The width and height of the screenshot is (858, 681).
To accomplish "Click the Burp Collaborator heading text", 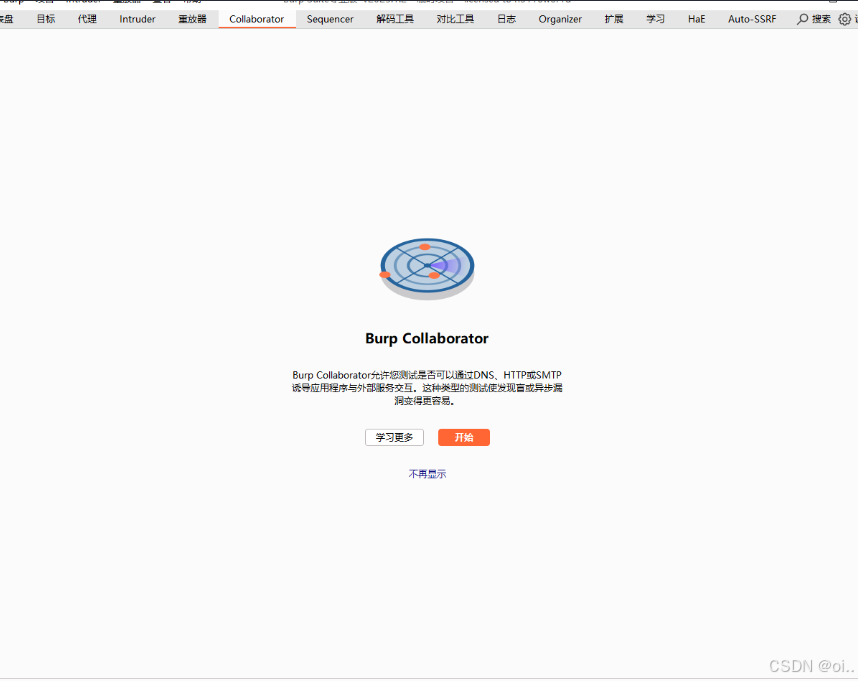I will coord(427,339).
